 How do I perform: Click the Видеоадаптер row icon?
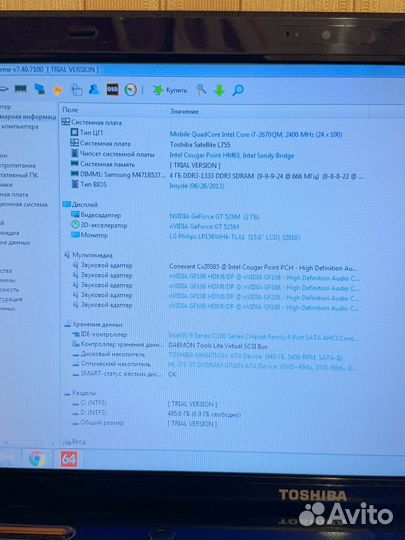click(75, 215)
